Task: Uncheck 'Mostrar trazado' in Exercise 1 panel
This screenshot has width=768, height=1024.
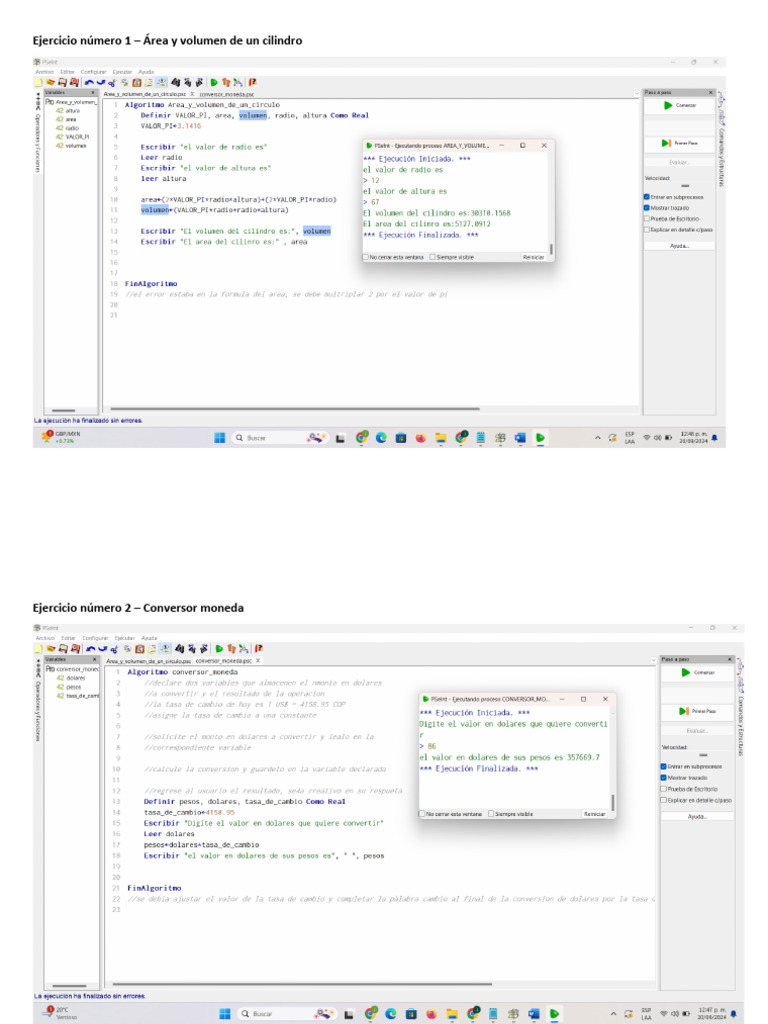Action: point(647,207)
